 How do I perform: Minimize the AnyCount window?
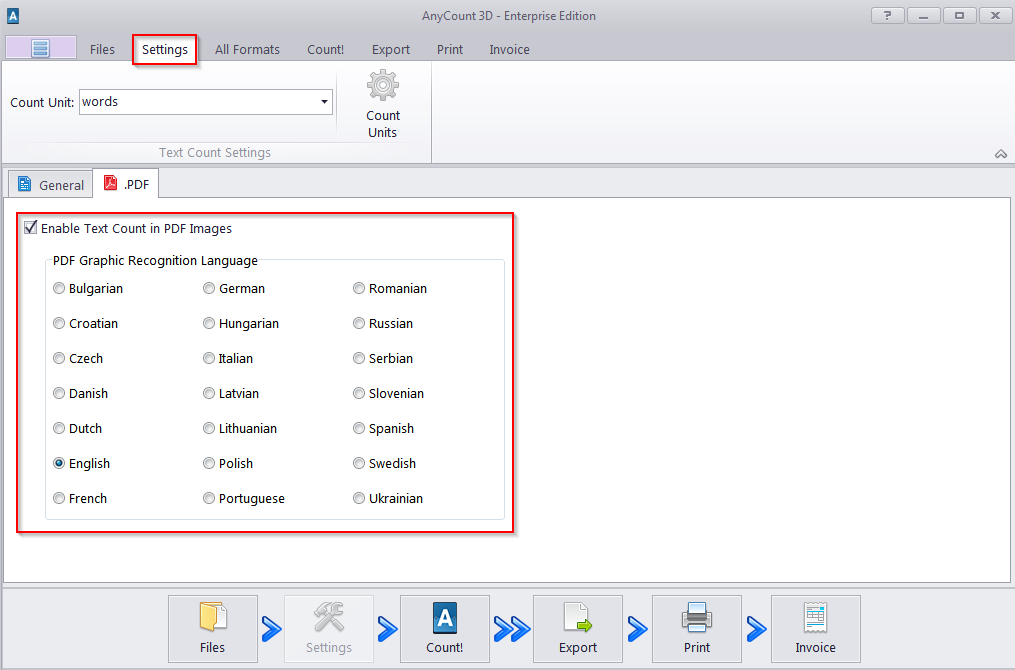pos(924,16)
